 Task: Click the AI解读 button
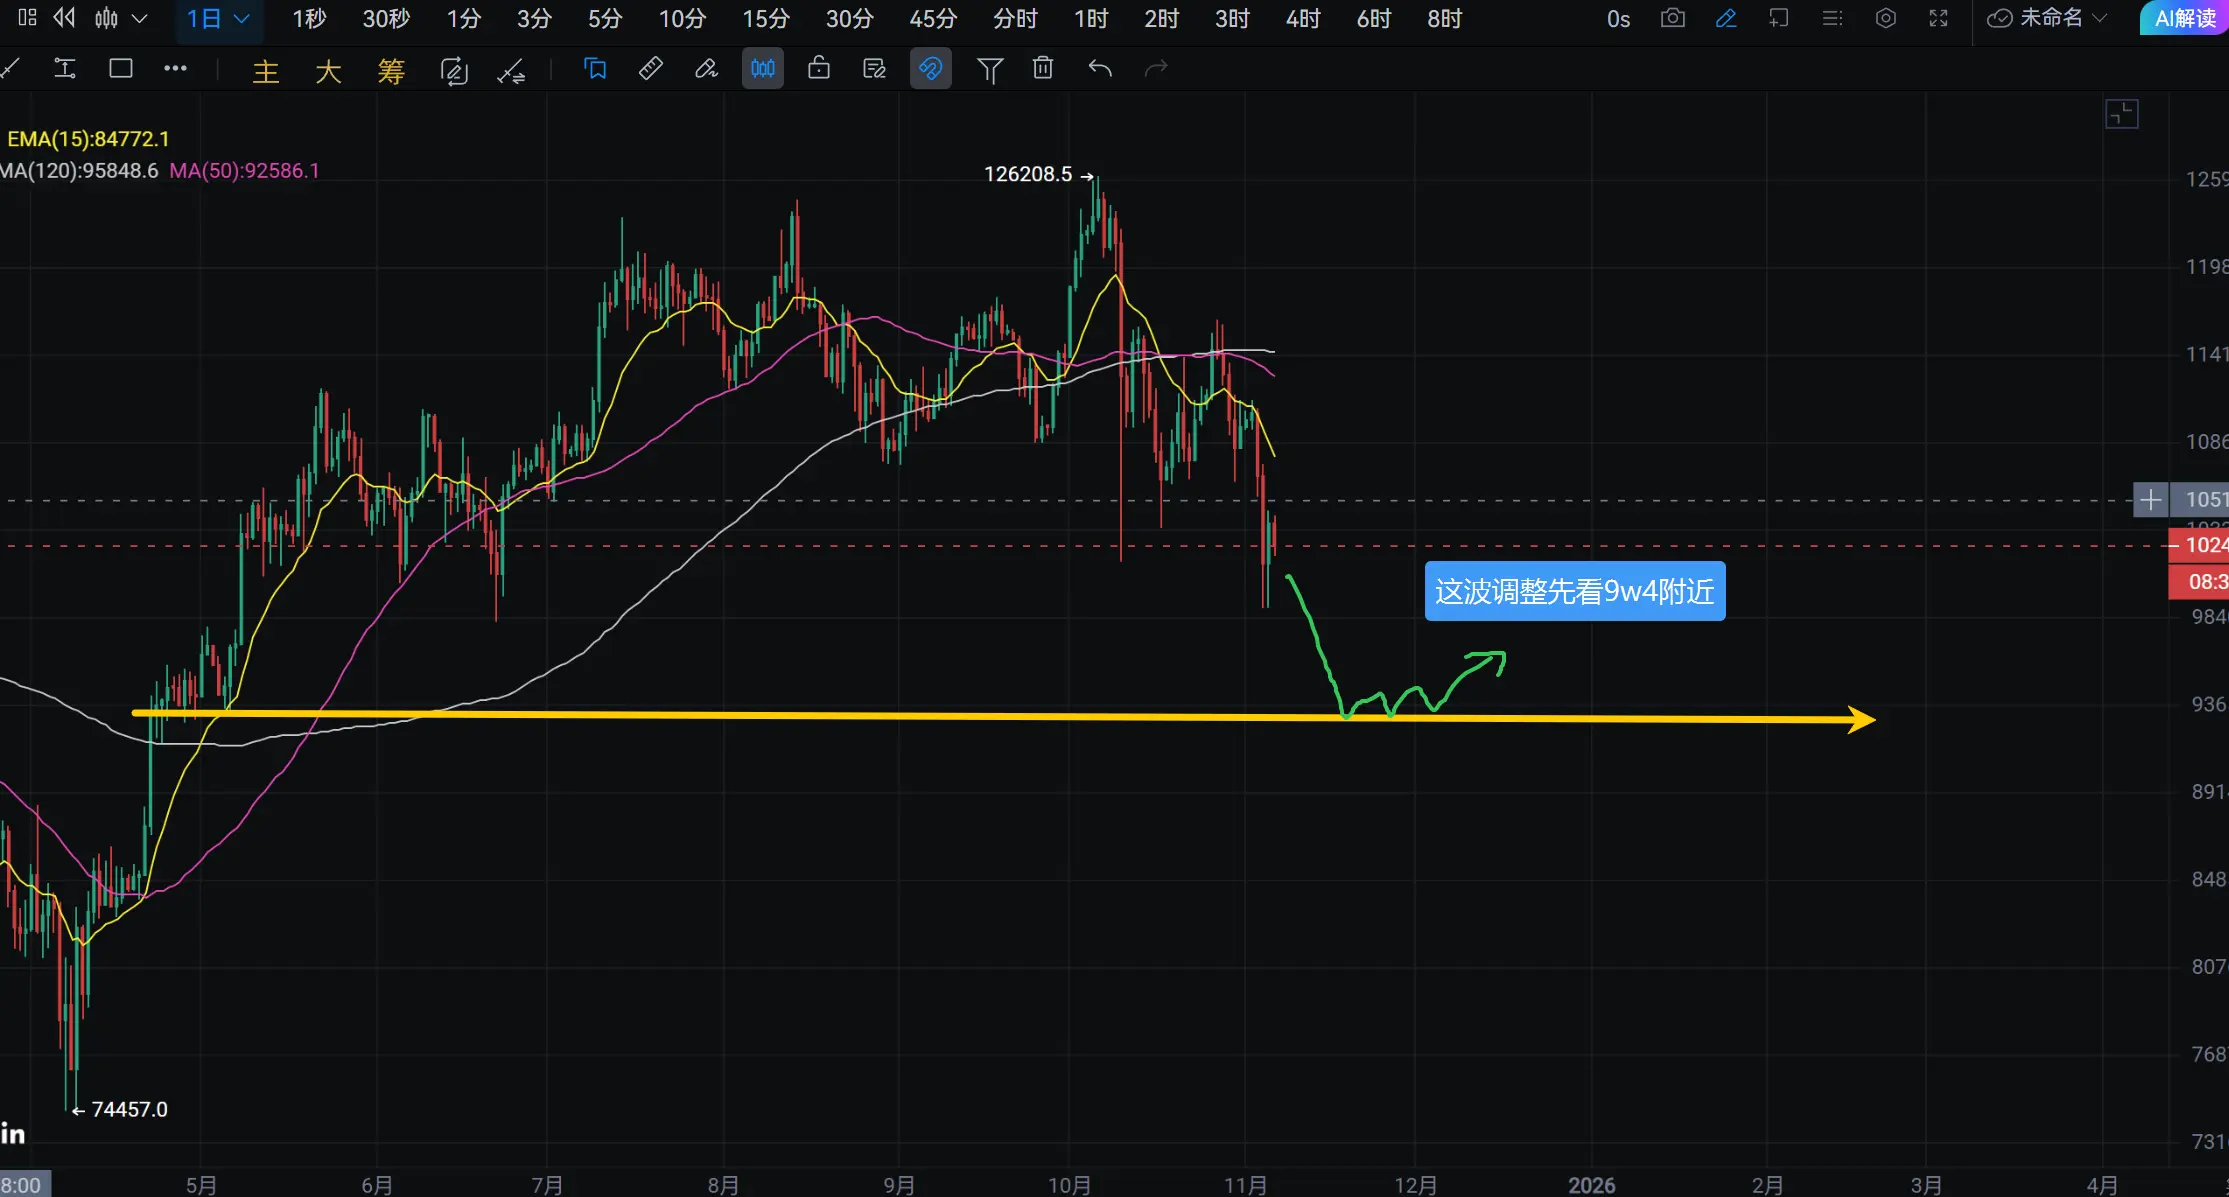tap(2184, 18)
